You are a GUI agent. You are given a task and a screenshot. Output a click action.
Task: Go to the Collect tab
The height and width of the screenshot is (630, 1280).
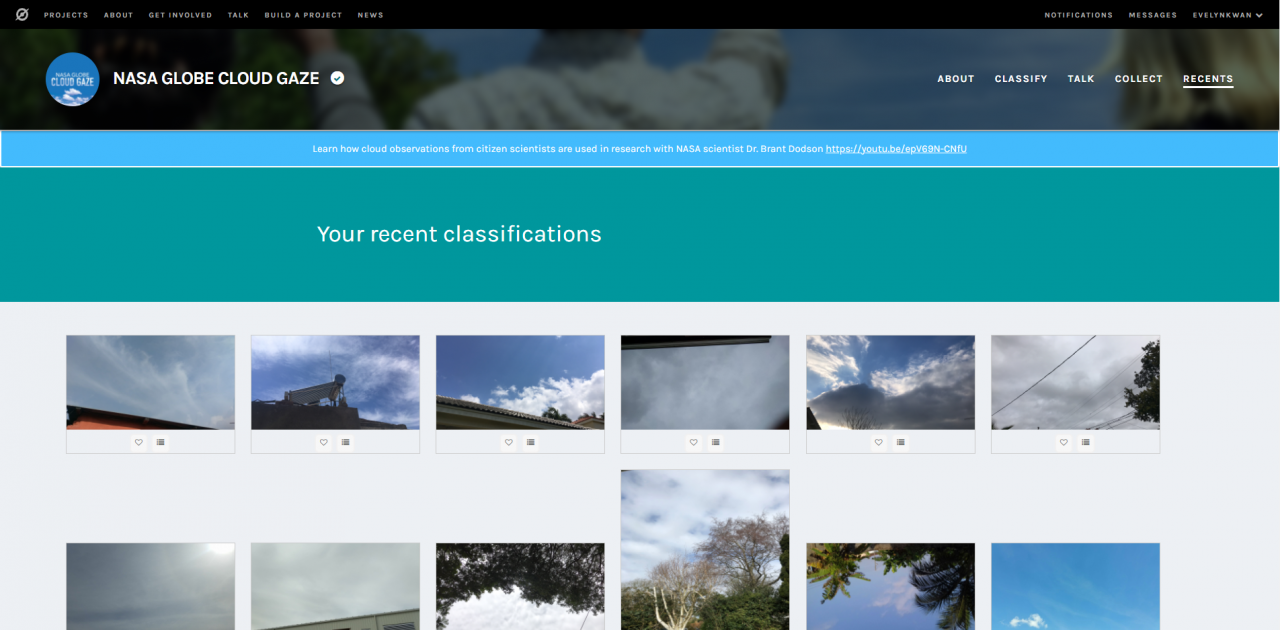click(1139, 79)
